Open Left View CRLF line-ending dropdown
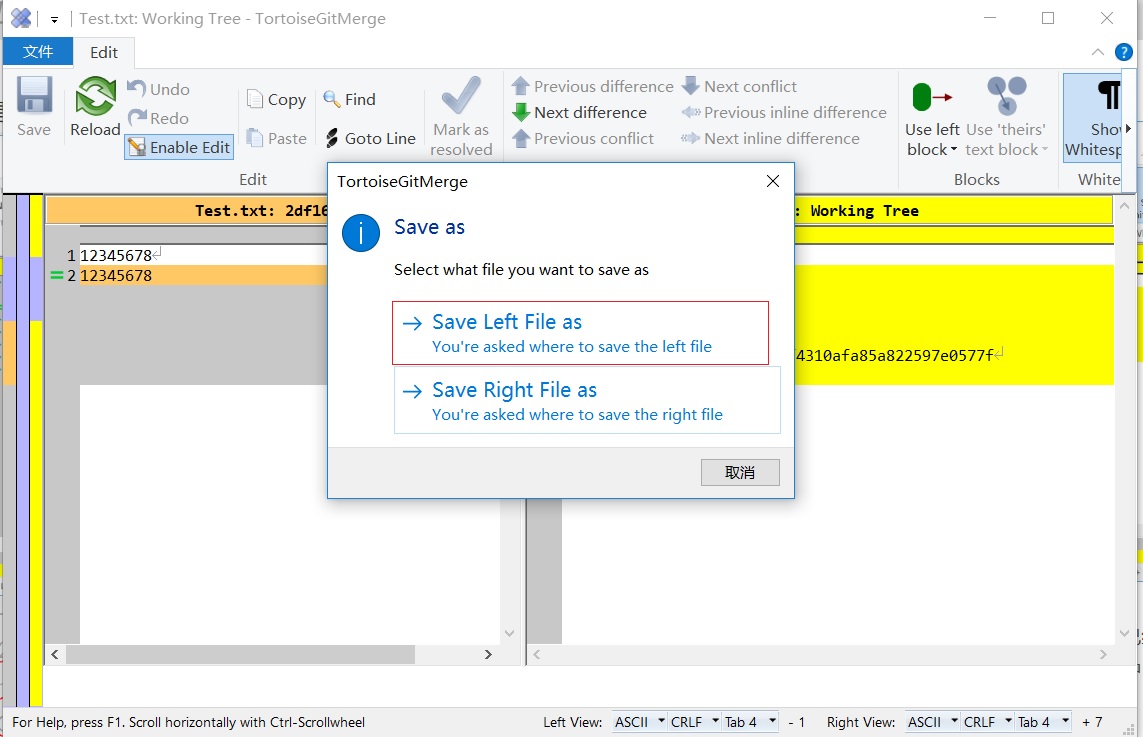This screenshot has width=1143, height=737. pyautogui.click(x=695, y=722)
